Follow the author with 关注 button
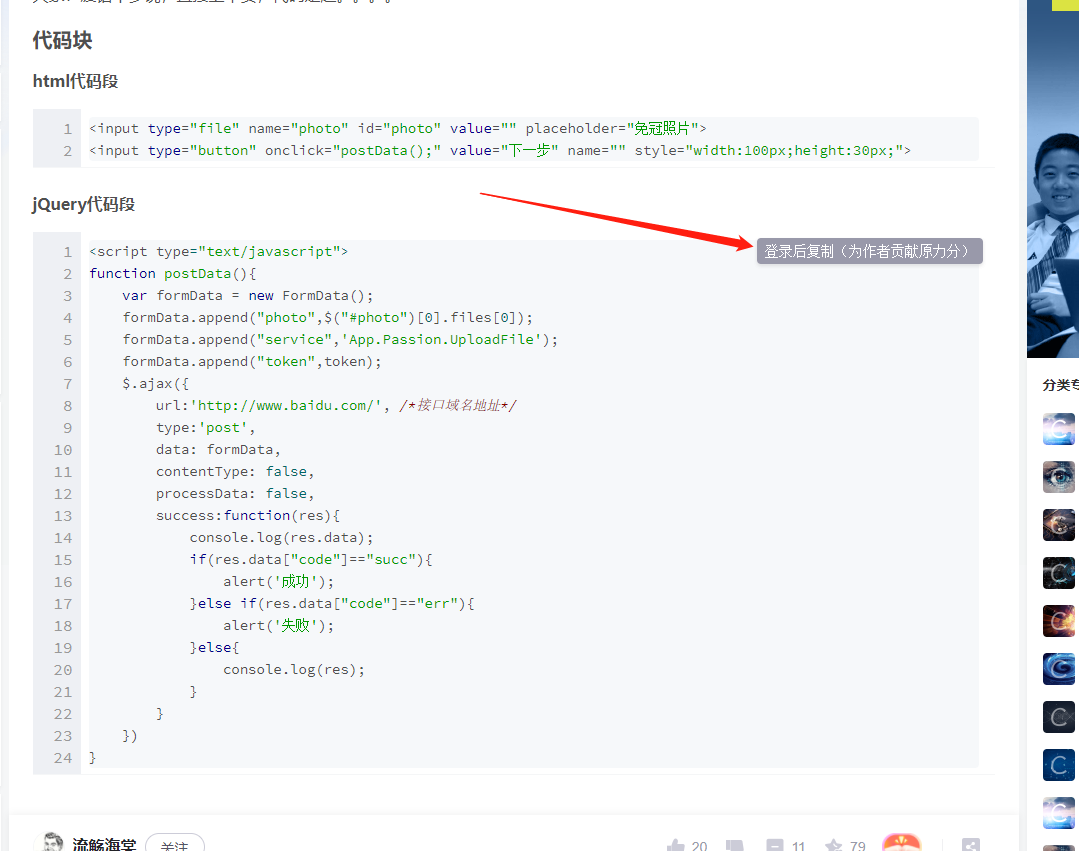The width and height of the screenshot is (1079, 851). pyautogui.click(x=175, y=845)
